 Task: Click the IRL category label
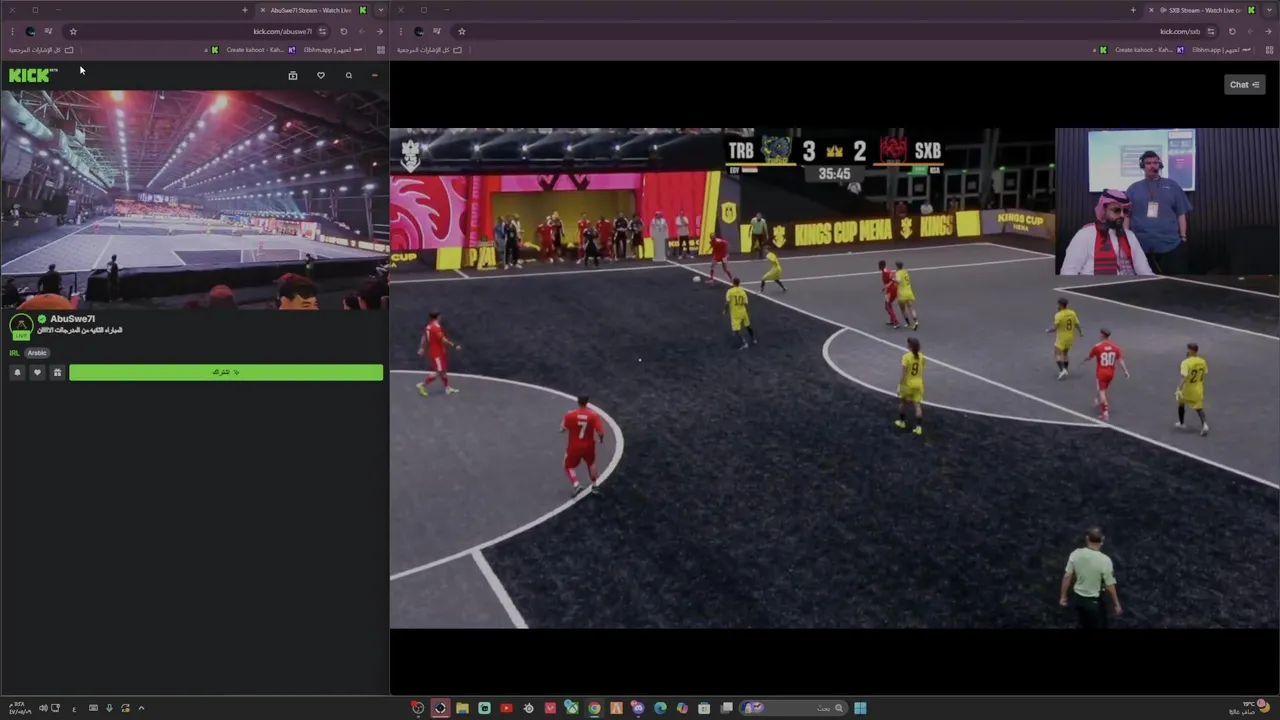14,353
